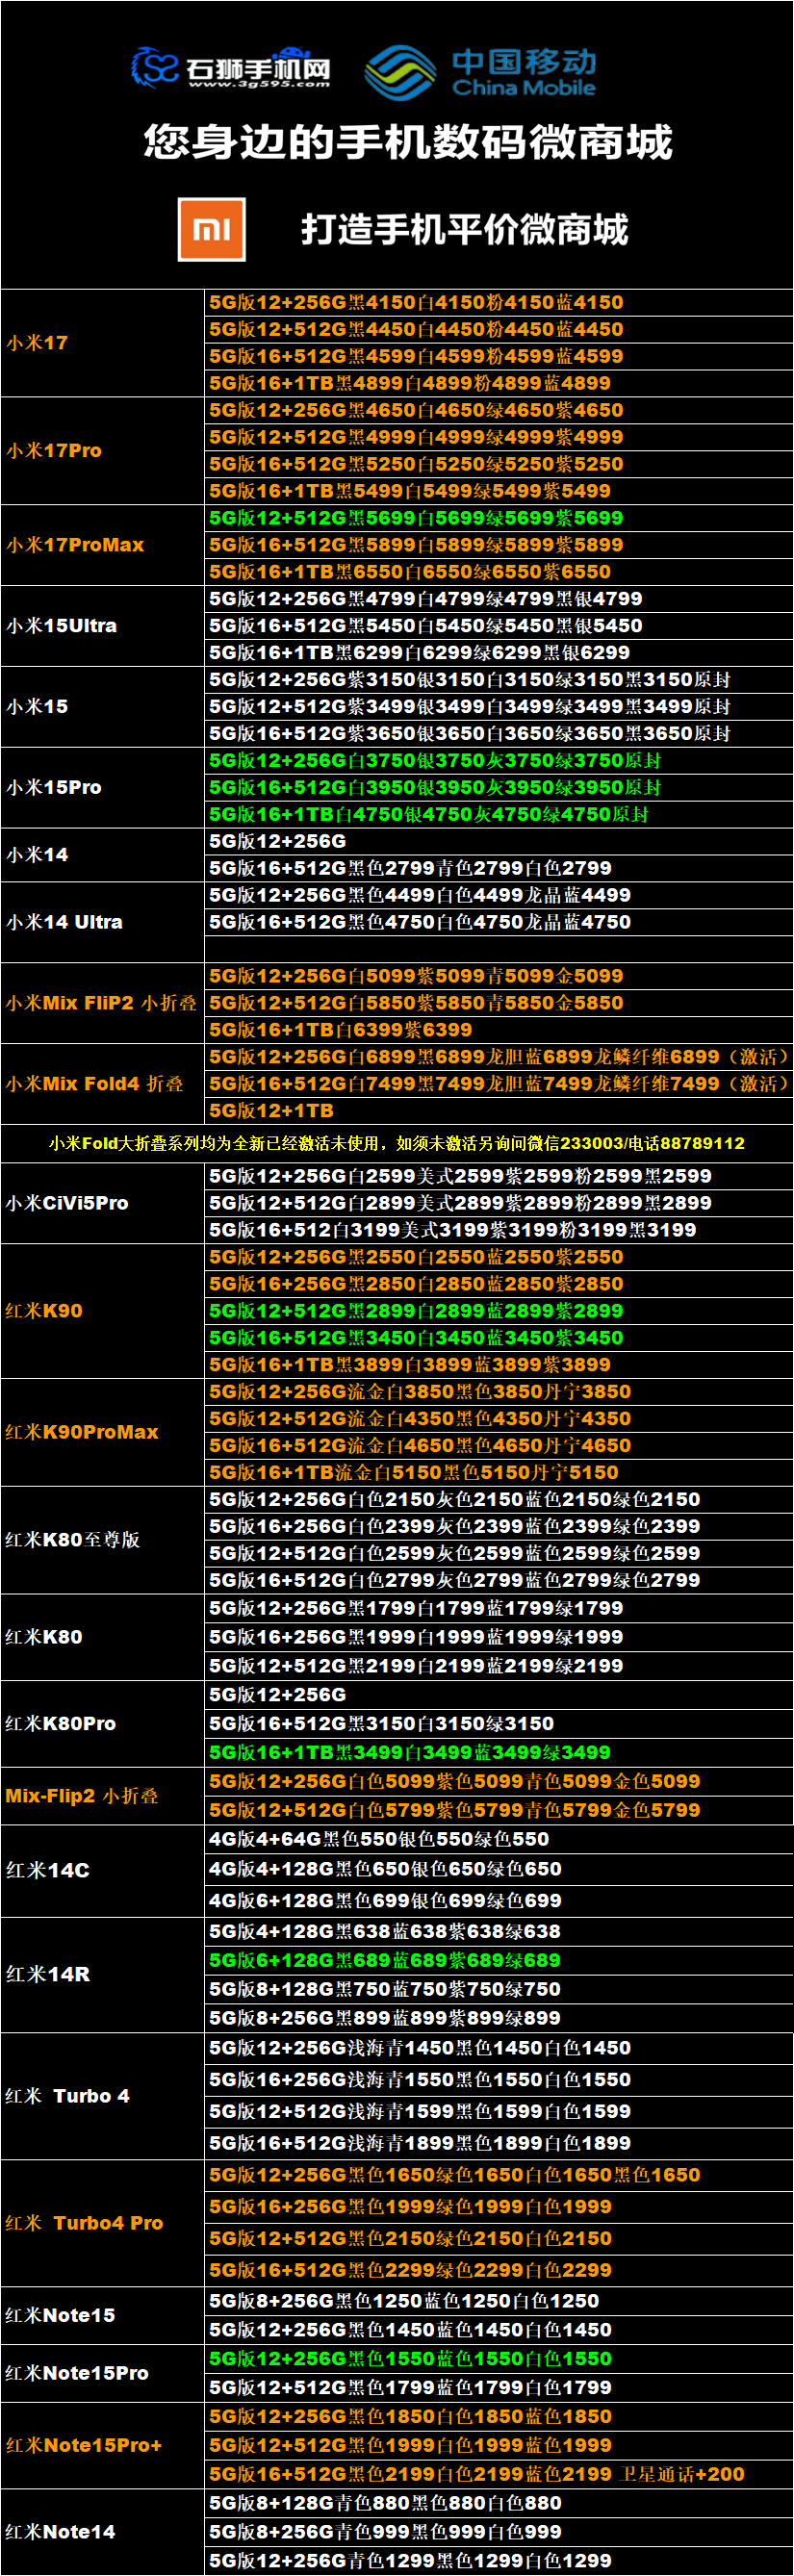This screenshot has height=2576, width=794.
Task: Select the 小米17ProMax model cell
Action: click(76, 545)
